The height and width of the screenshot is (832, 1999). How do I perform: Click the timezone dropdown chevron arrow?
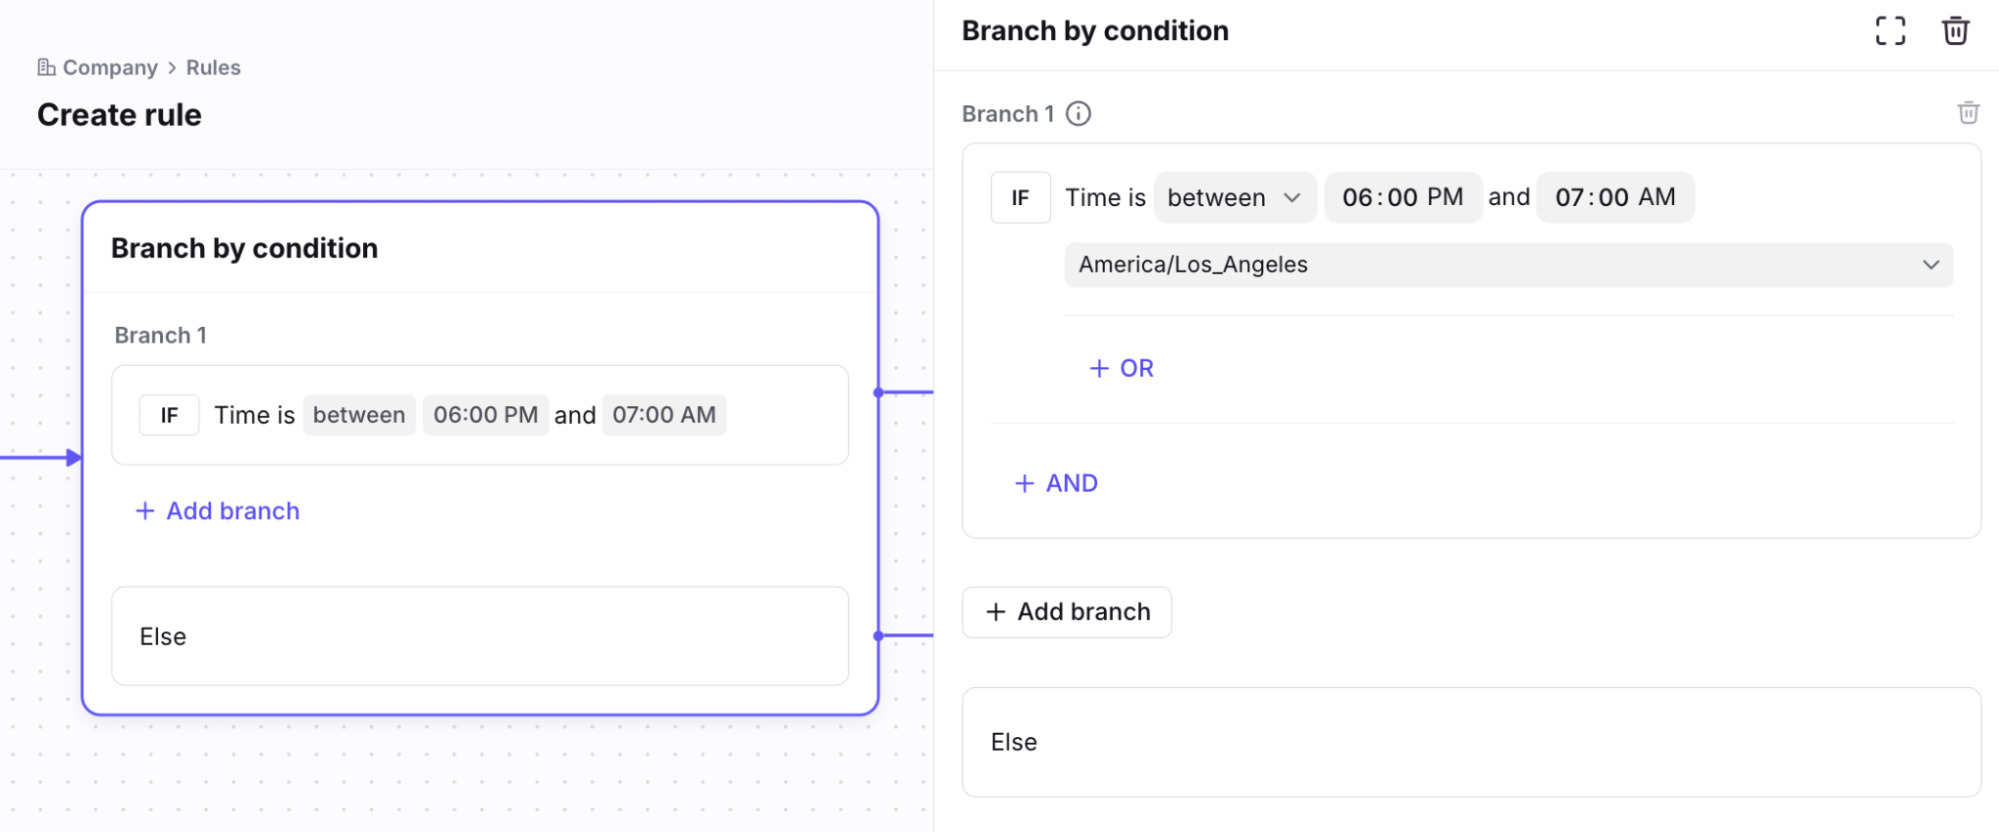click(1930, 265)
